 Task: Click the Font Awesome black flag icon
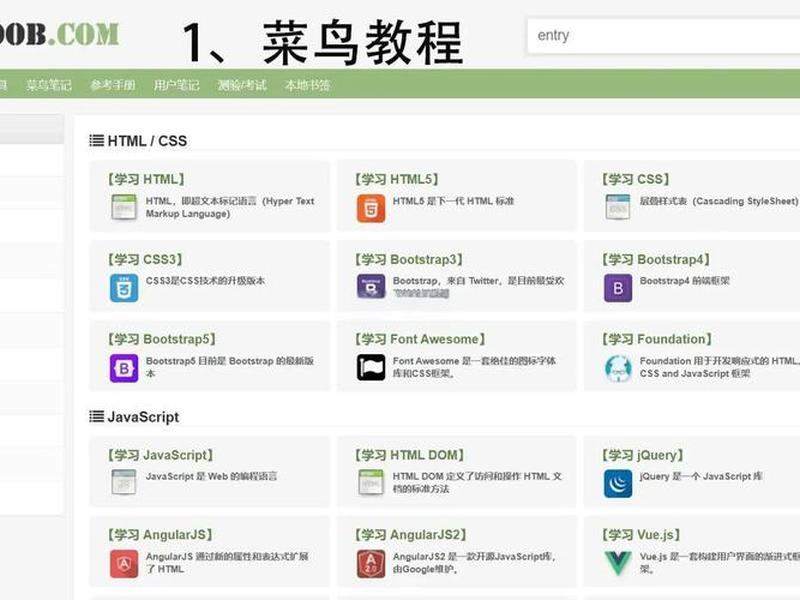click(371, 367)
